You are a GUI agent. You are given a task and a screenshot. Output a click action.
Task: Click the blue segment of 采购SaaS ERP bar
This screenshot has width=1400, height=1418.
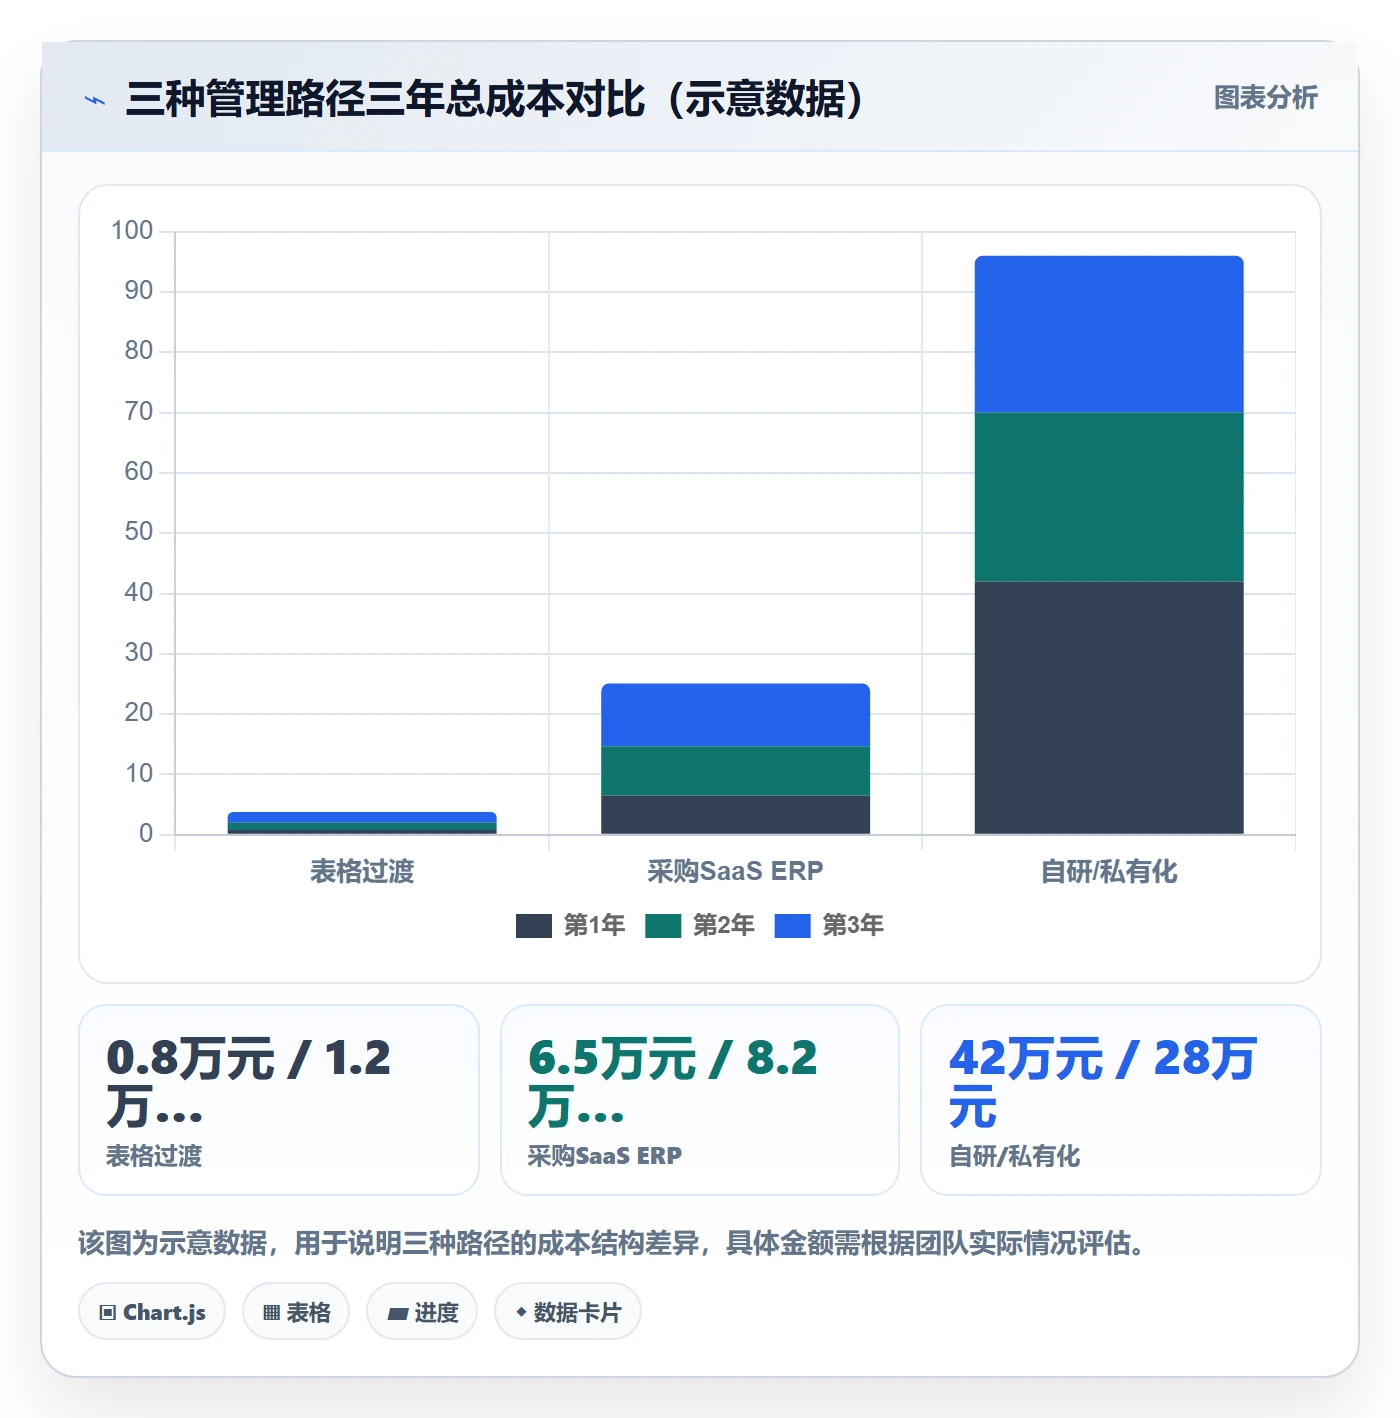pos(735,715)
